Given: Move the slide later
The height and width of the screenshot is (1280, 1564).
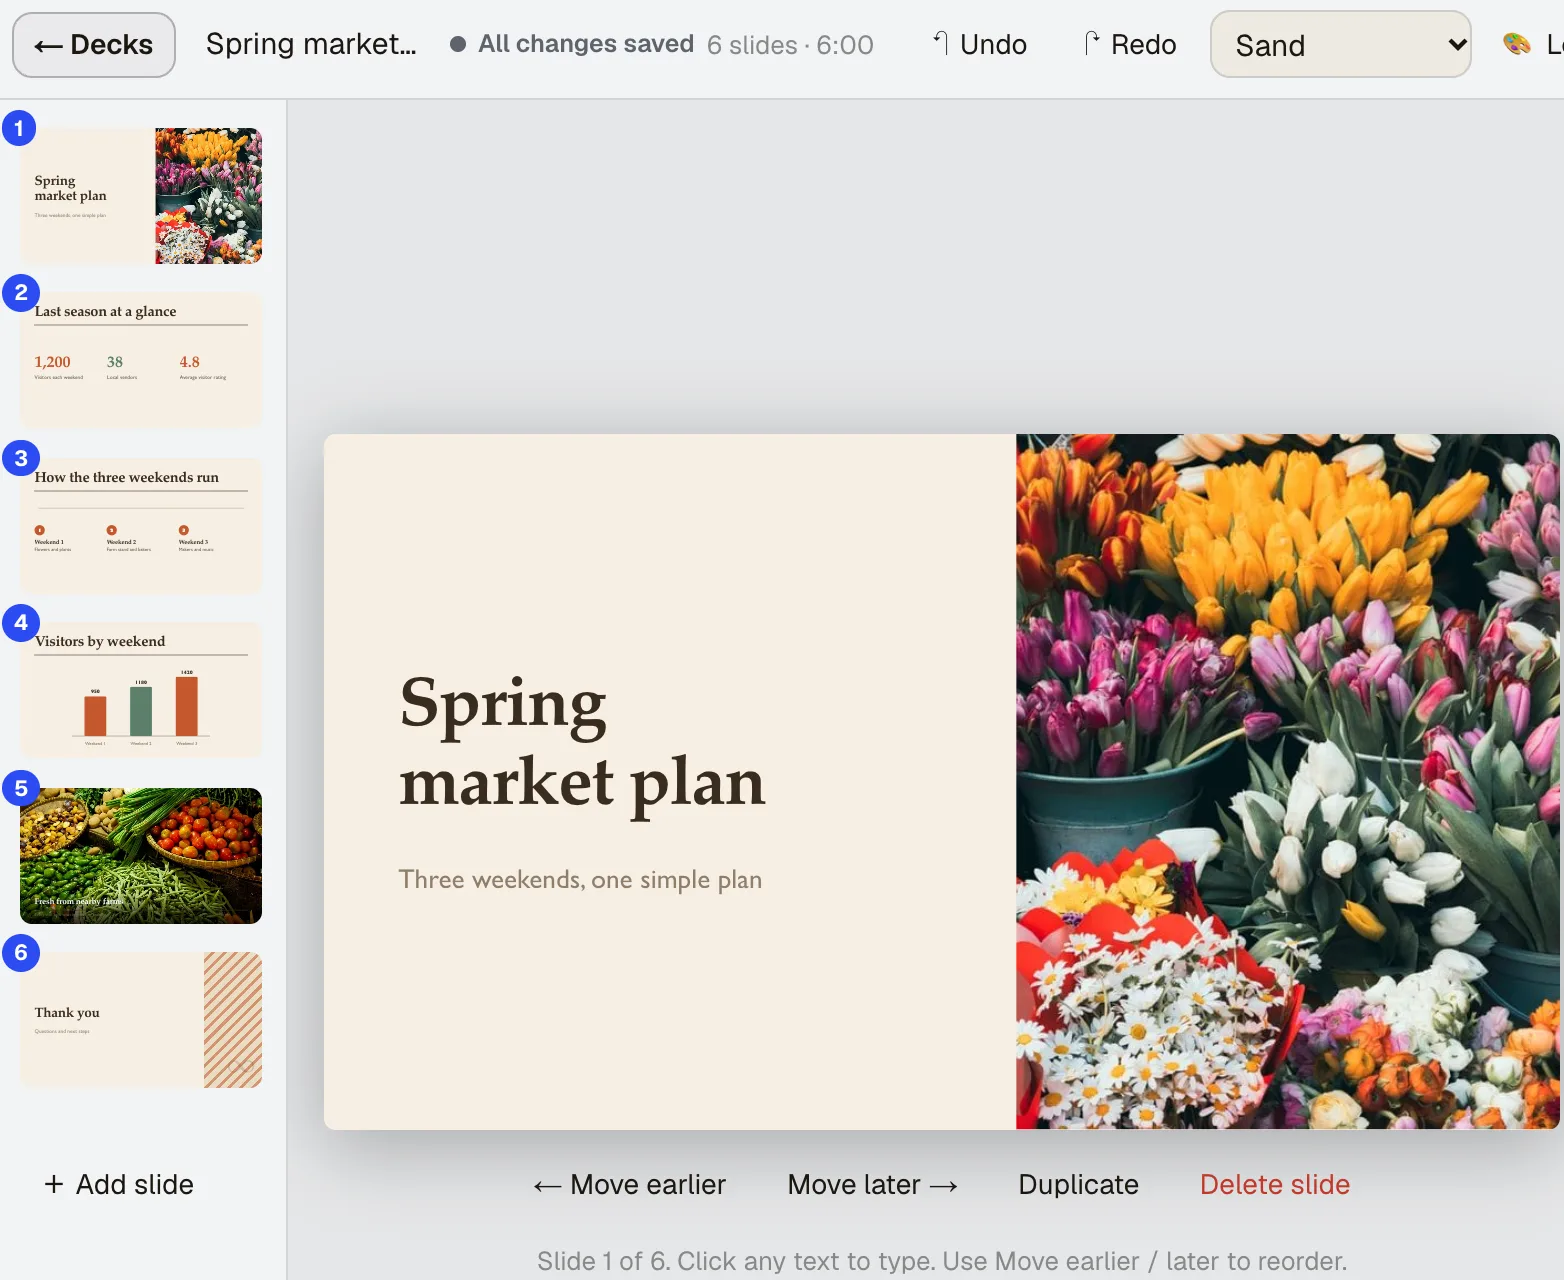Looking at the screenshot, I should click(x=872, y=1185).
